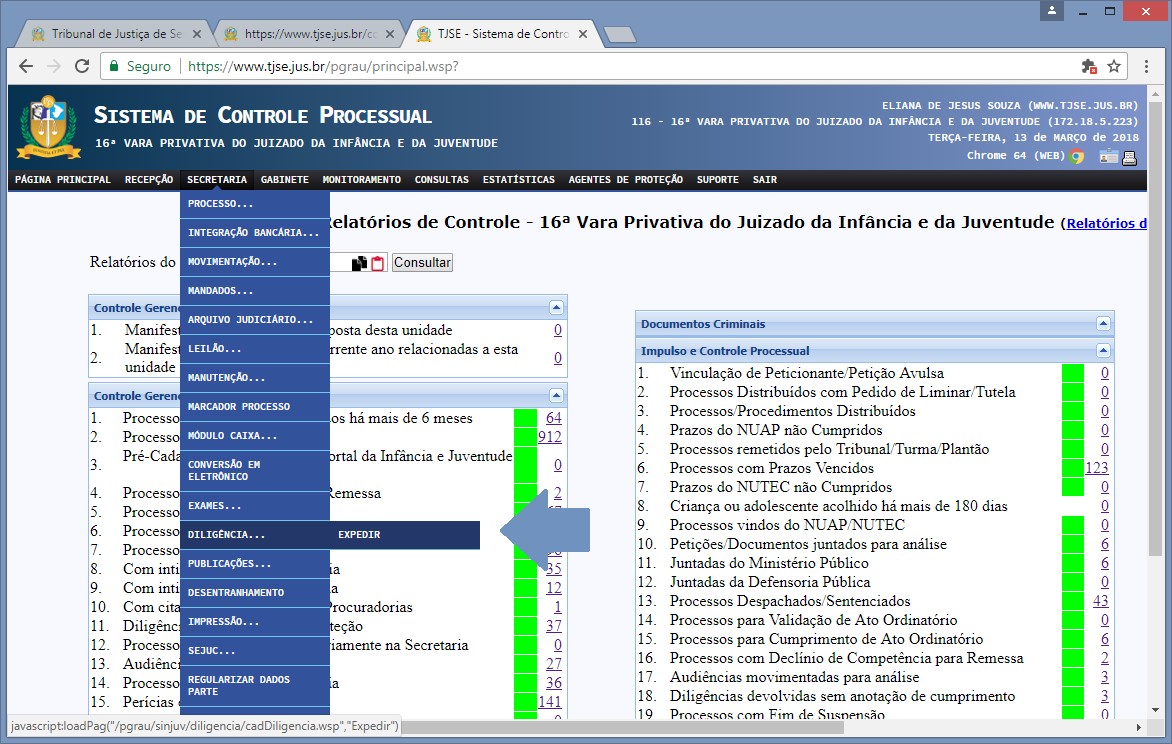Open Chrome's three-dot menu
This screenshot has width=1172, height=744.
1145,66
